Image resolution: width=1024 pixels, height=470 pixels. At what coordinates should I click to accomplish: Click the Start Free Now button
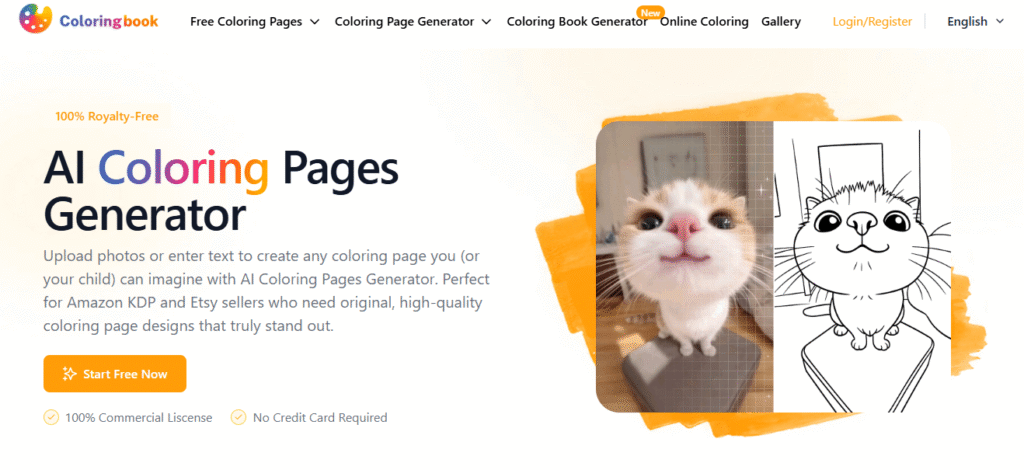pos(115,374)
